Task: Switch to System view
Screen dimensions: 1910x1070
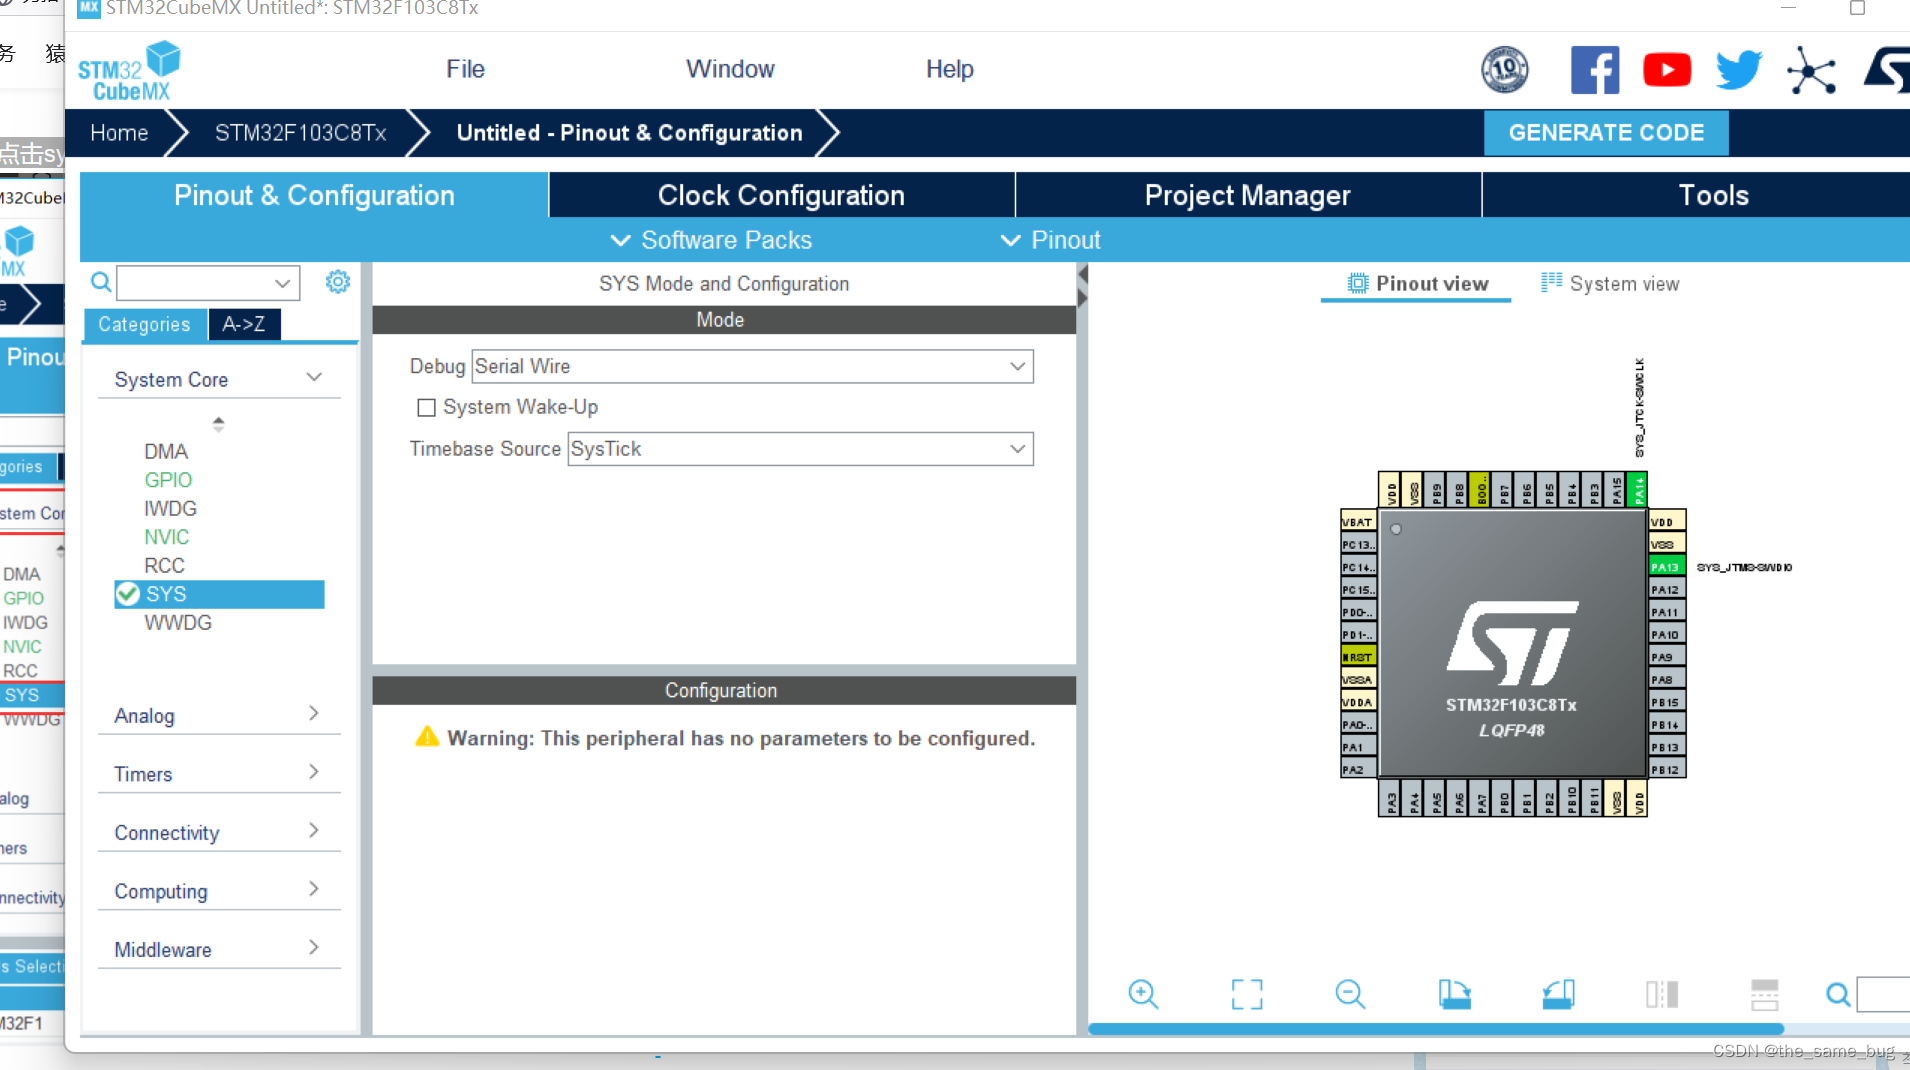Action: 1610,284
